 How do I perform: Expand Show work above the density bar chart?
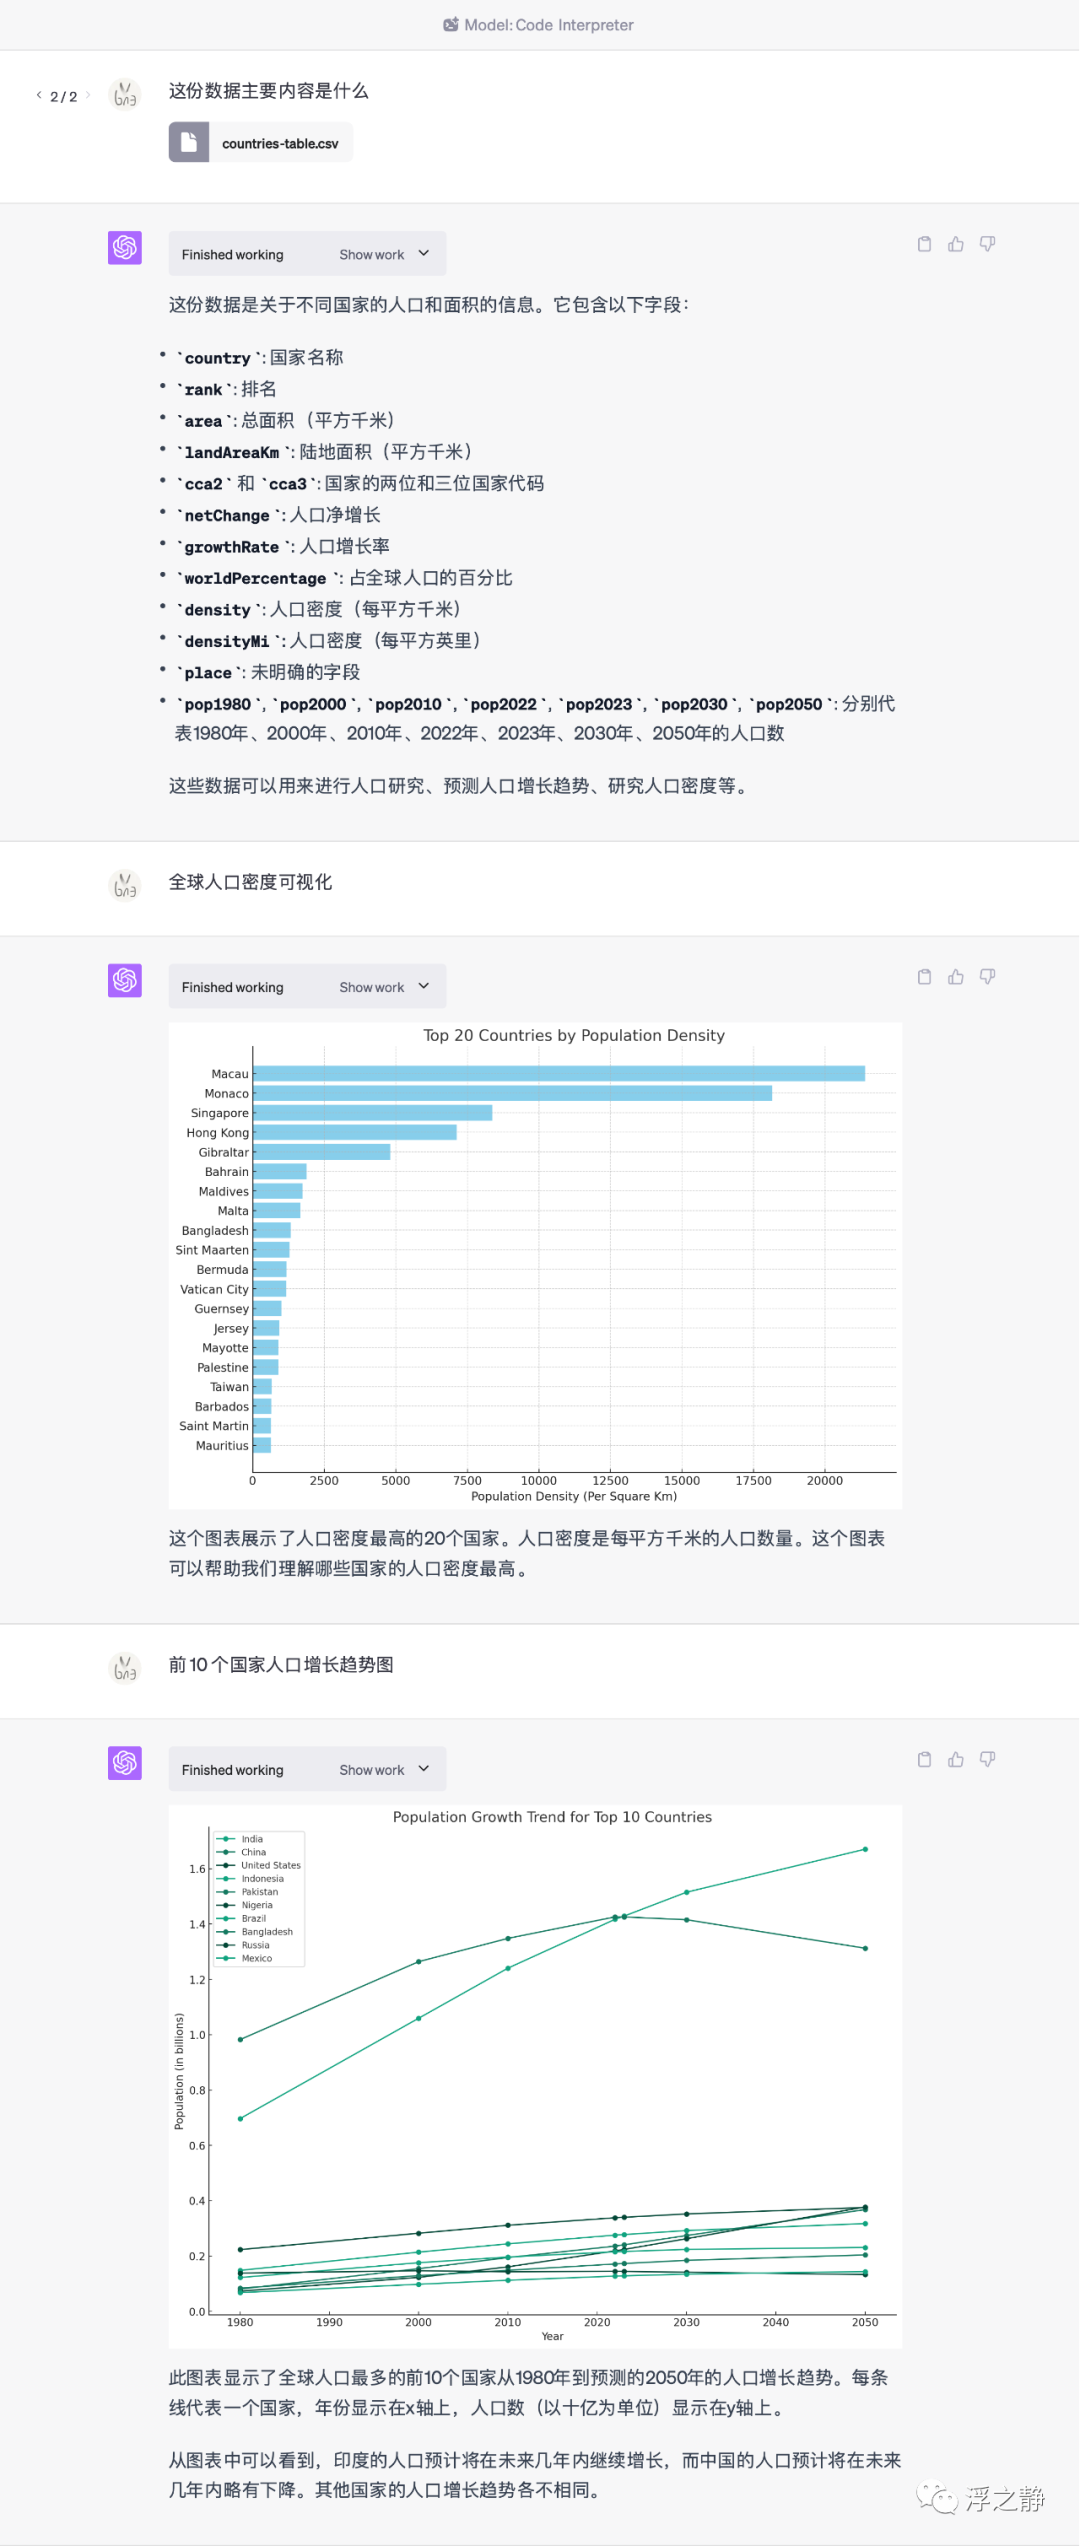pyautogui.click(x=384, y=987)
